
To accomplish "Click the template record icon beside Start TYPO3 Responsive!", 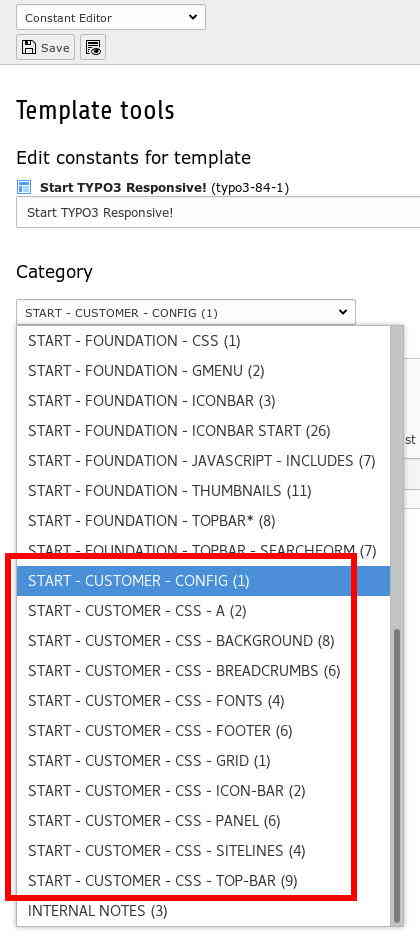I will 24,188.
